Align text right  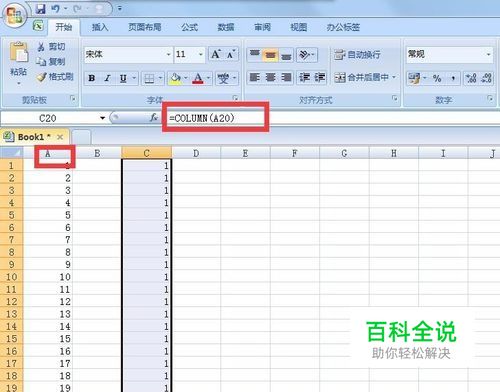click(x=286, y=78)
